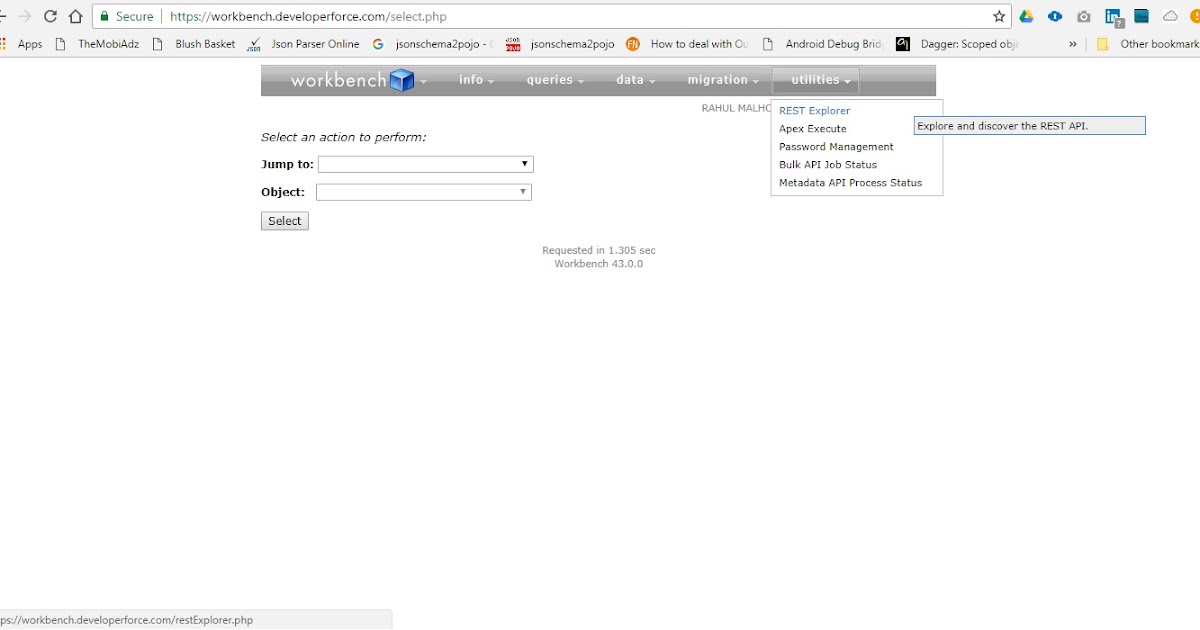The width and height of the screenshot is (1200, 630).
Task: Open the migration menu
Action: point(720,79)
